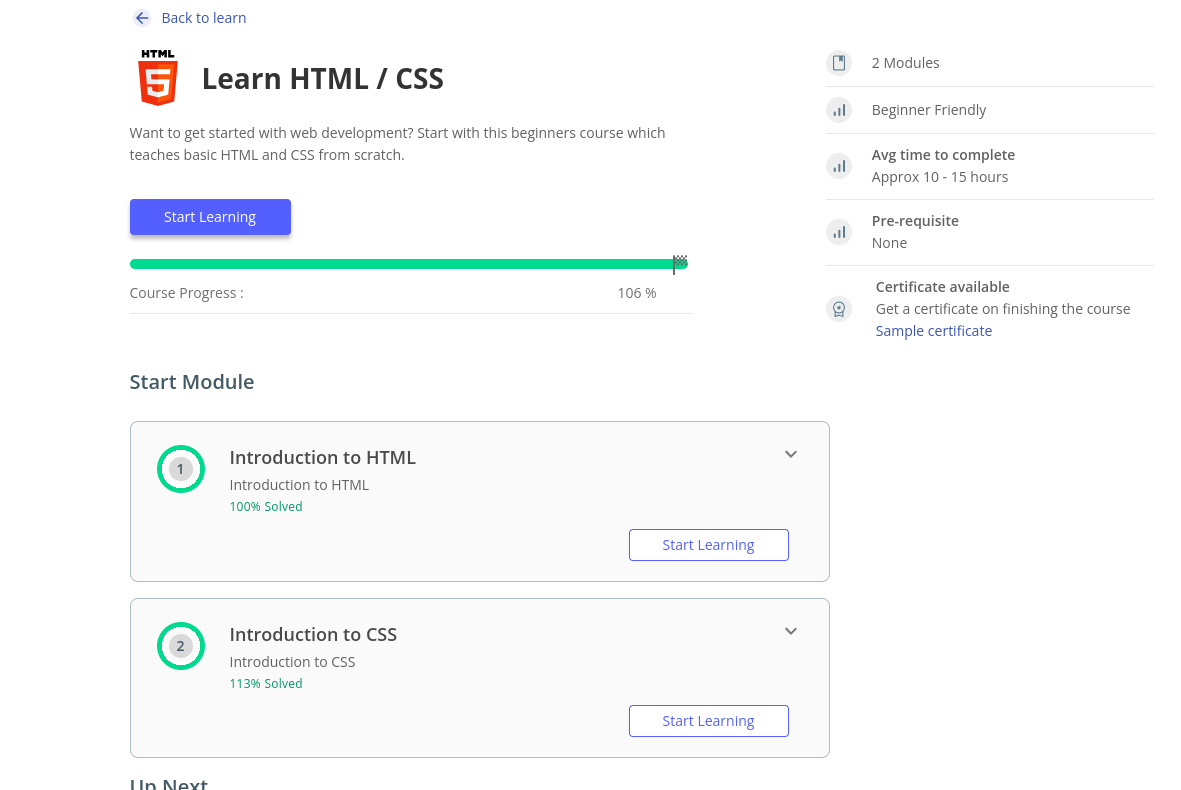Click the 2 Modules text
Image resolution: width=1181 pixels, height=790 pixels.
905,63
